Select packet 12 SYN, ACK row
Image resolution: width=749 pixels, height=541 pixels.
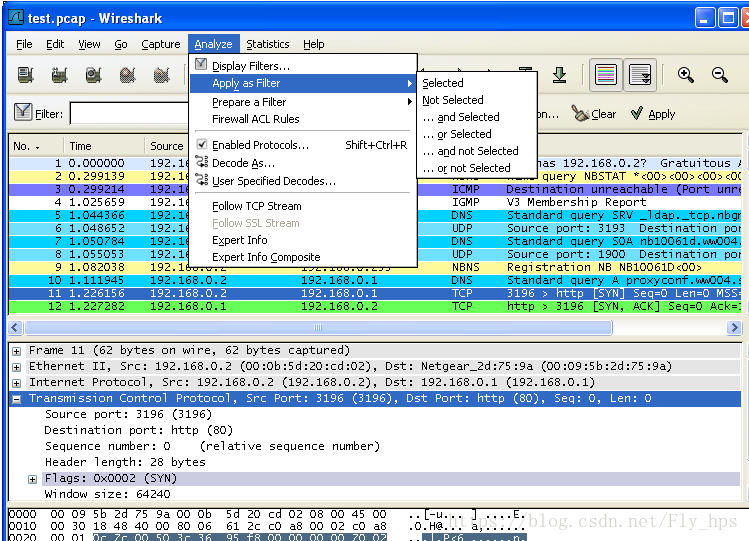[x=375, y=306]
